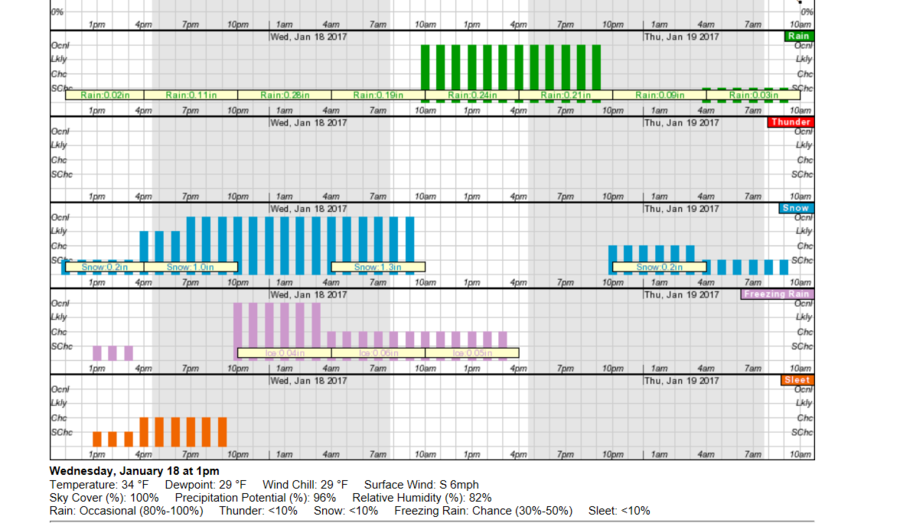This screenshot has width=900, height=523.
Task: Select the Snow:1.3in accumulation label
Action: coord(378,267)
